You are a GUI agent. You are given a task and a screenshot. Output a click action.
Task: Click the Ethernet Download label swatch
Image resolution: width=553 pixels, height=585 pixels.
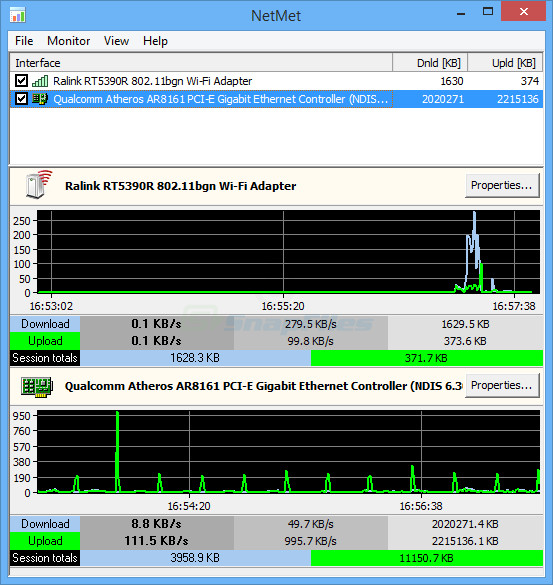tap(45, 524)
